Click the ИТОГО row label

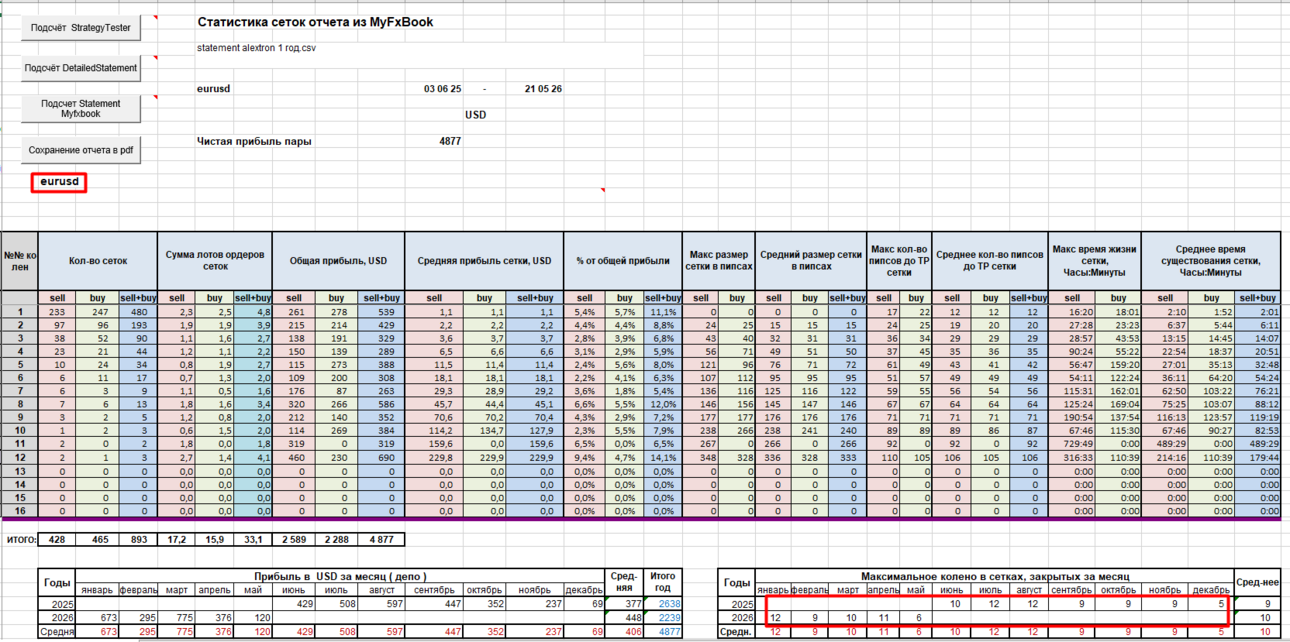pyautogui.click(x=21, y=539)
